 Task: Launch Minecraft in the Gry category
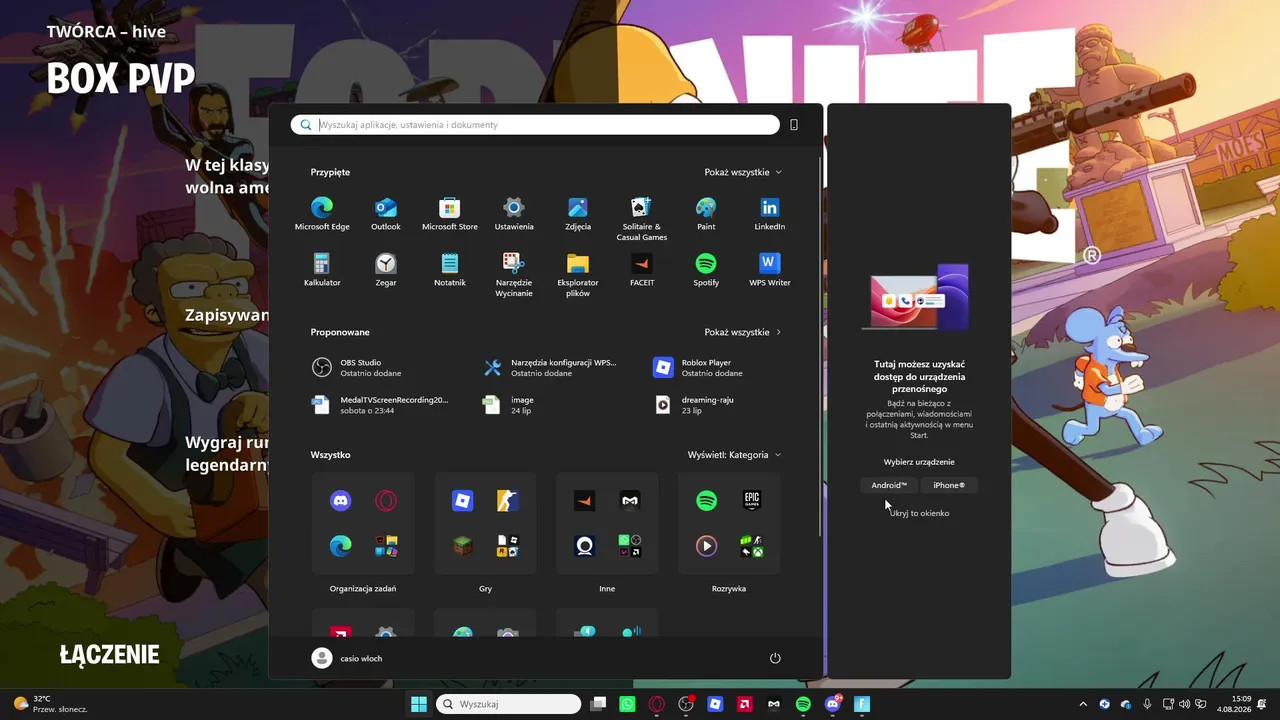[463, 546]
